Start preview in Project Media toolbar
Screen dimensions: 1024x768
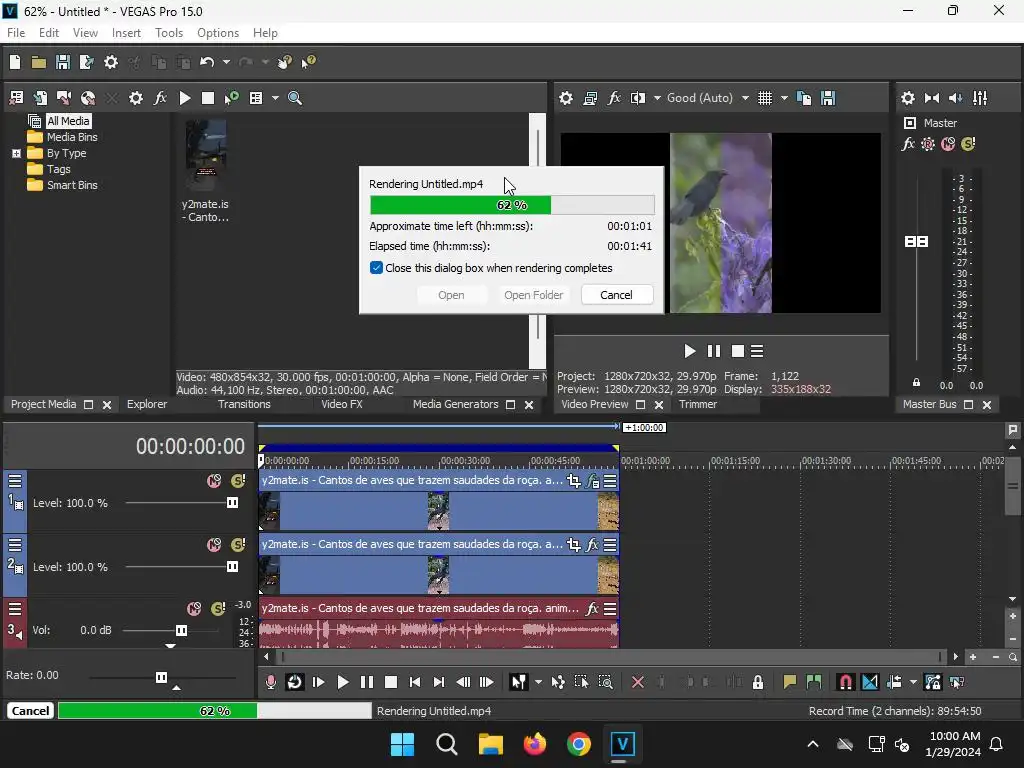pos(185,98)
